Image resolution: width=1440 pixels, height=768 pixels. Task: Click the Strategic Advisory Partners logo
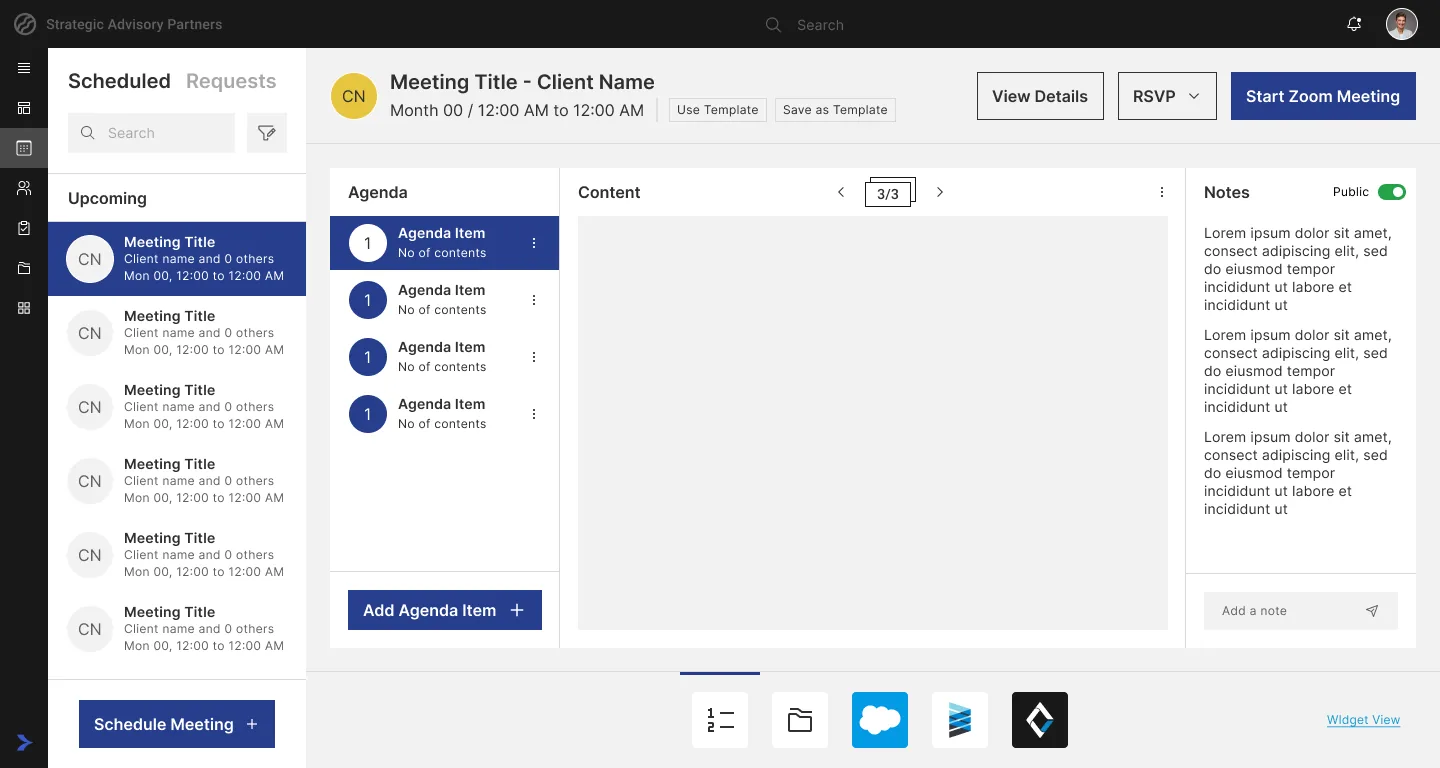(x=25, y=24)
